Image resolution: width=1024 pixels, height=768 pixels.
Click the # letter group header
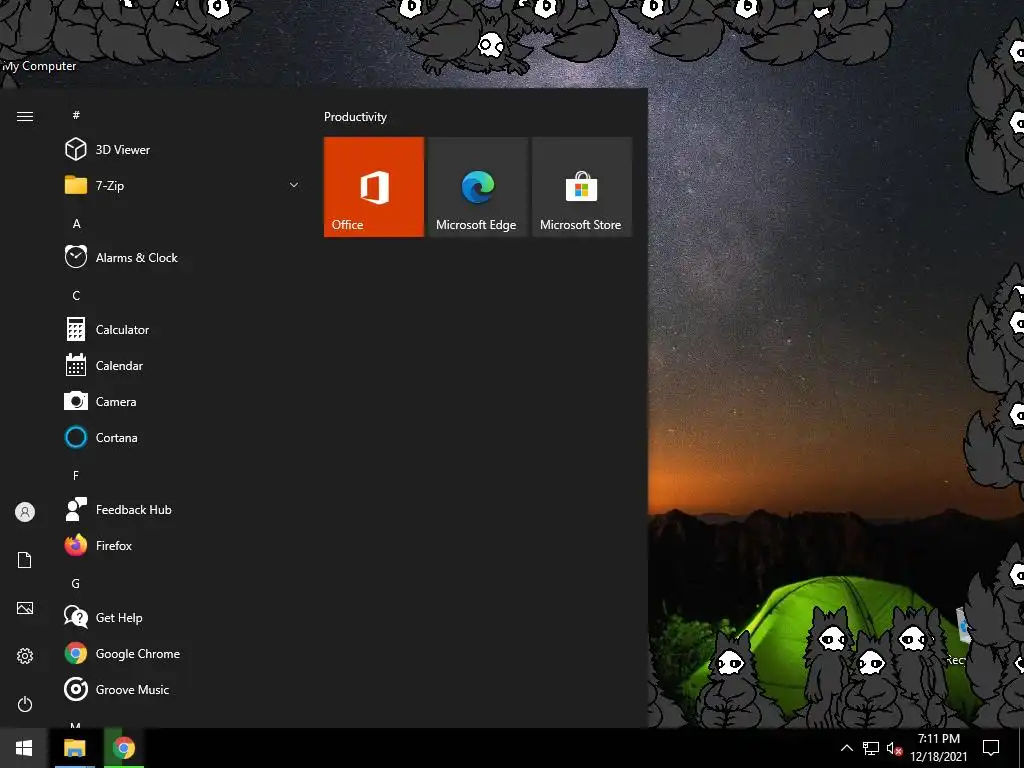tap(76, 115)
